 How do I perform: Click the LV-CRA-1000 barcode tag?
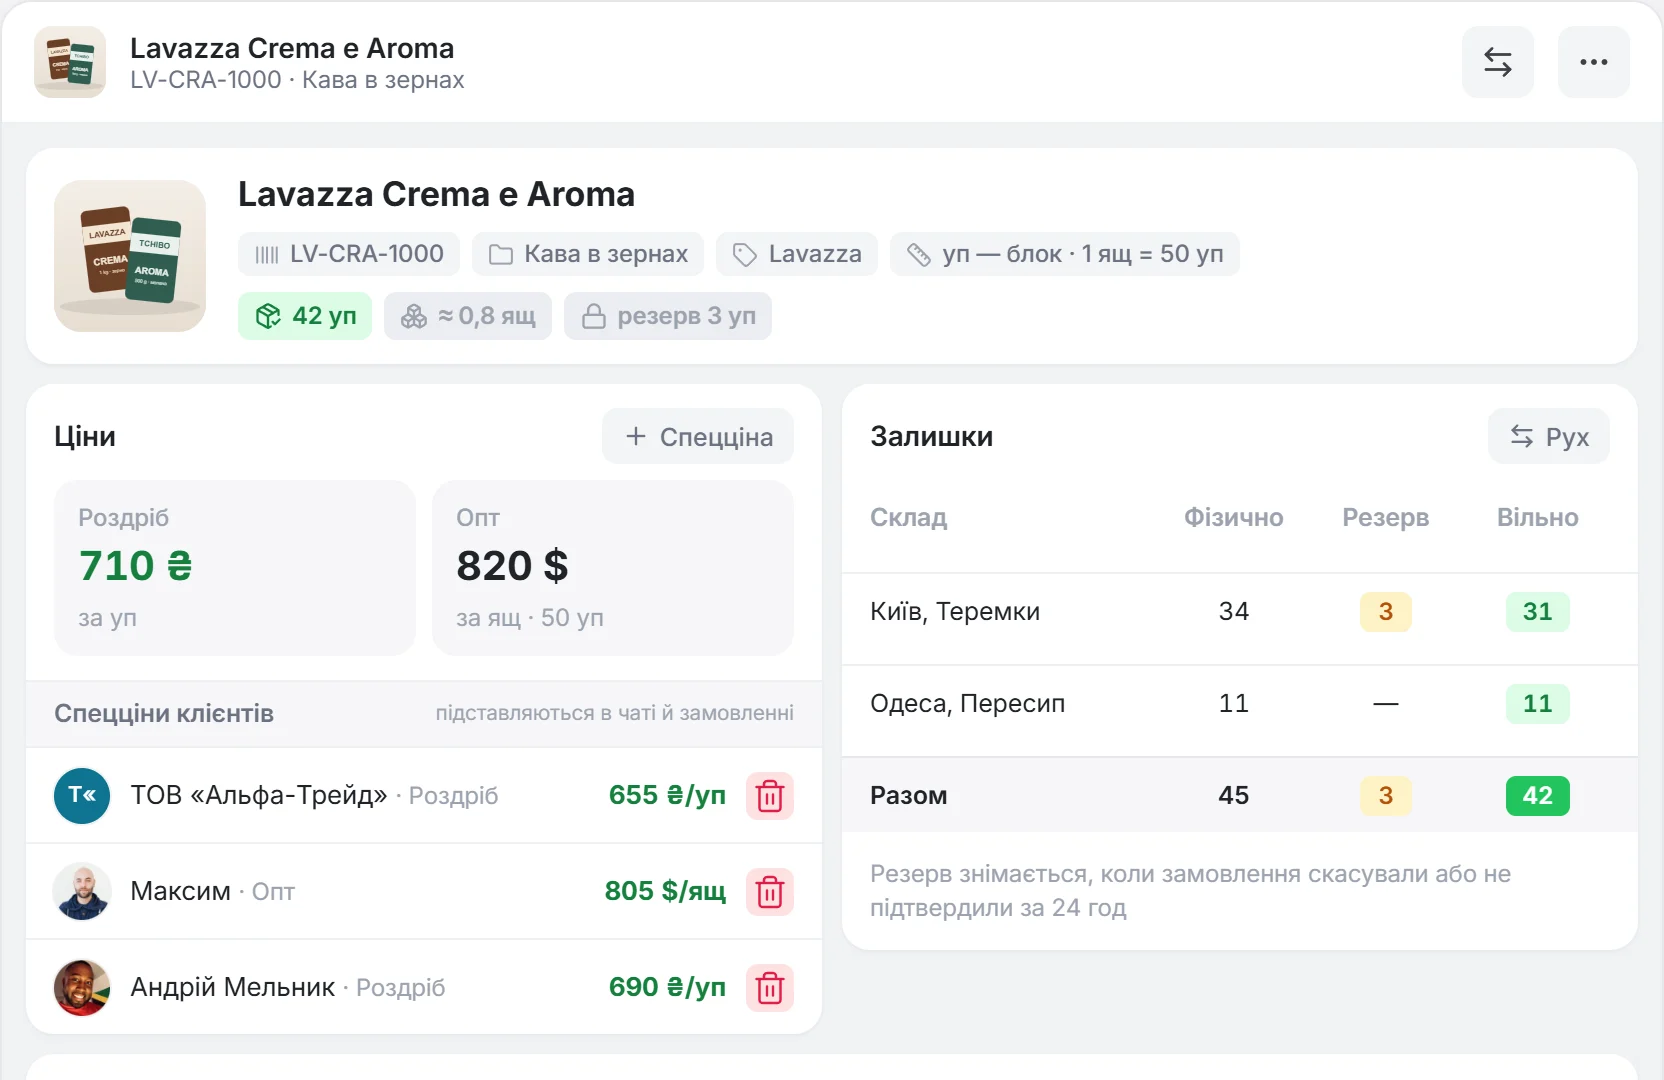[349, 254]
